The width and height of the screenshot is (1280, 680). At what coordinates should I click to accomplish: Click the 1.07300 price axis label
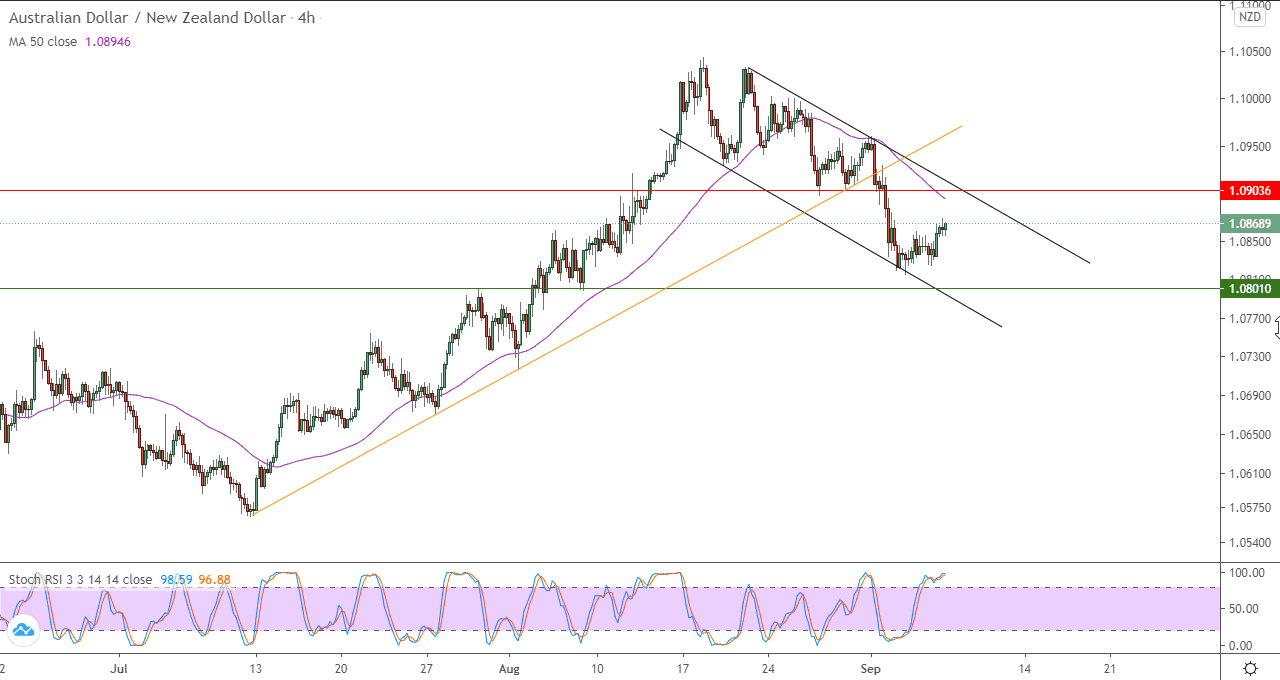1251,357
